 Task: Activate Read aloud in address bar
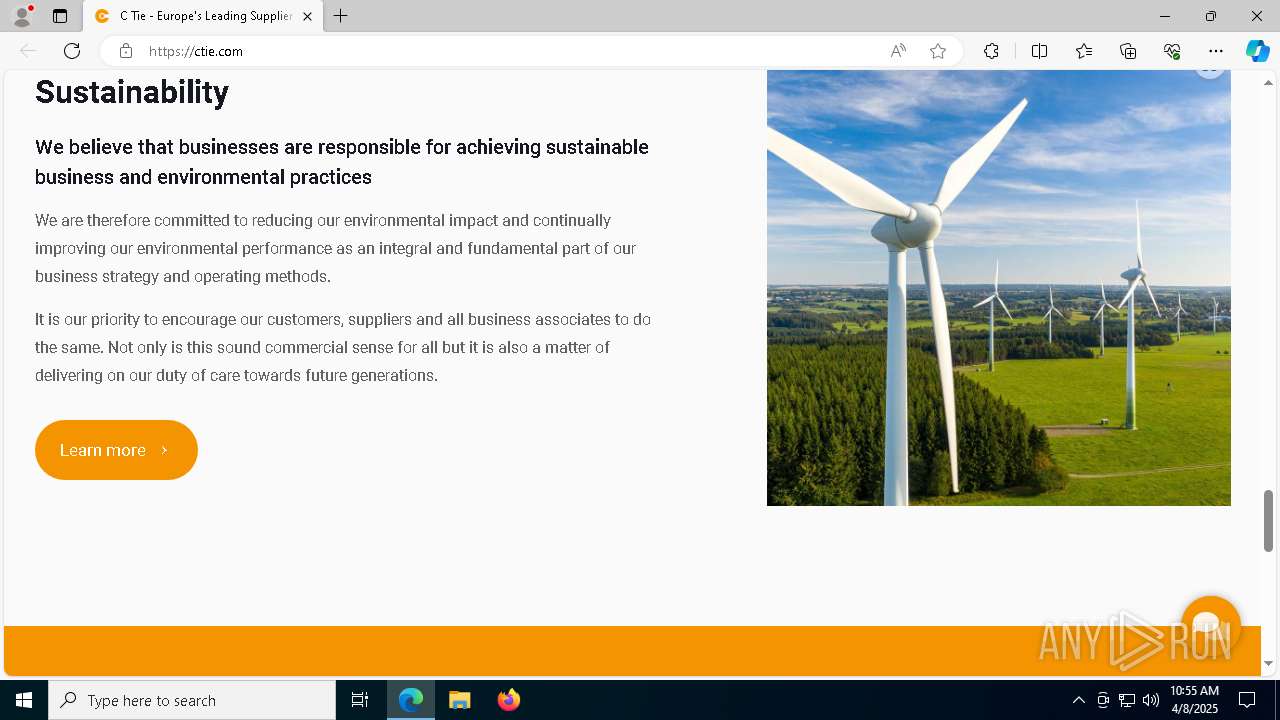tap(898, 51)
